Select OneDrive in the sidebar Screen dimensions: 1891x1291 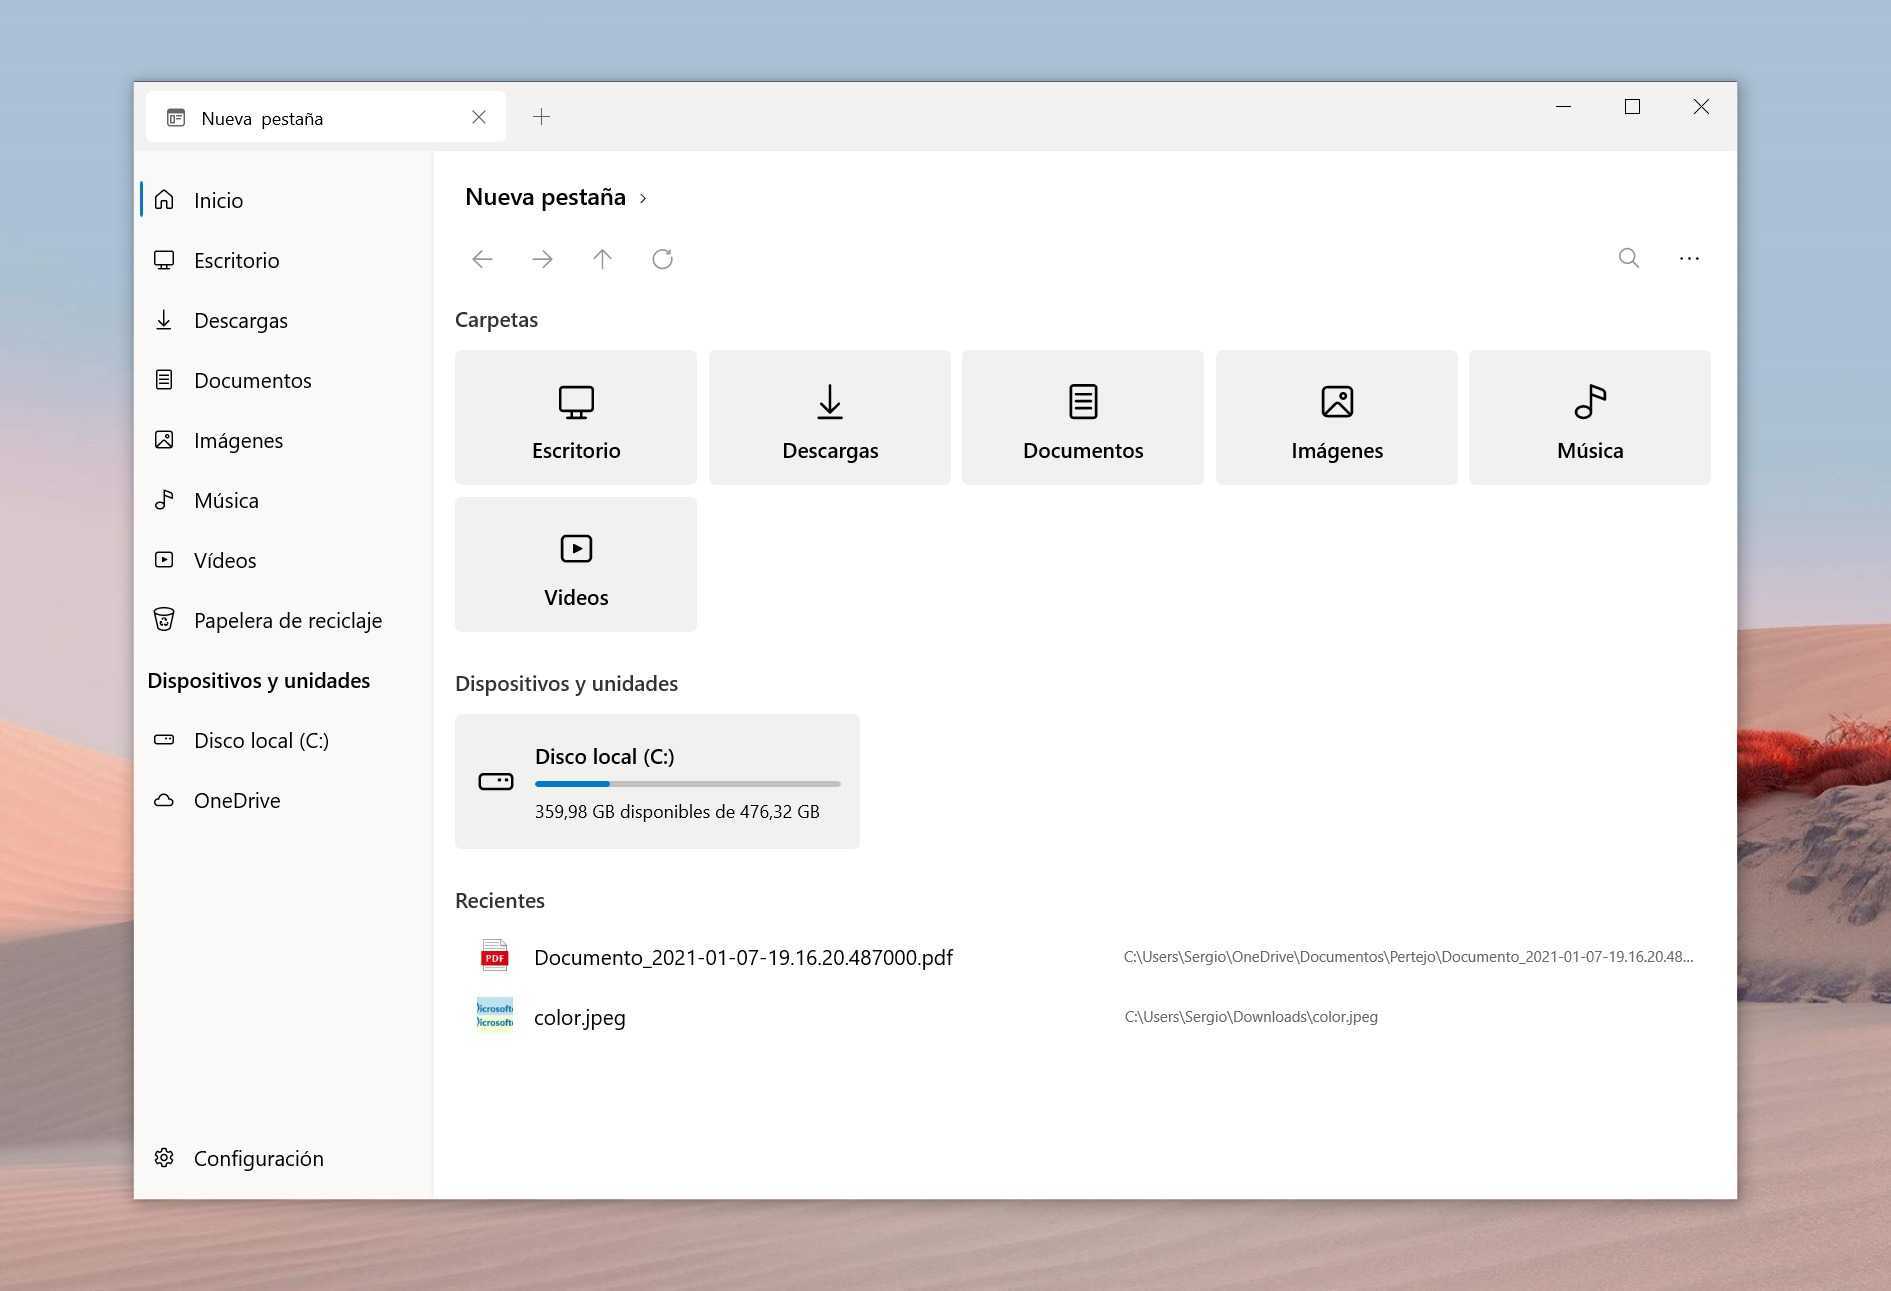[x=284, y=800]
